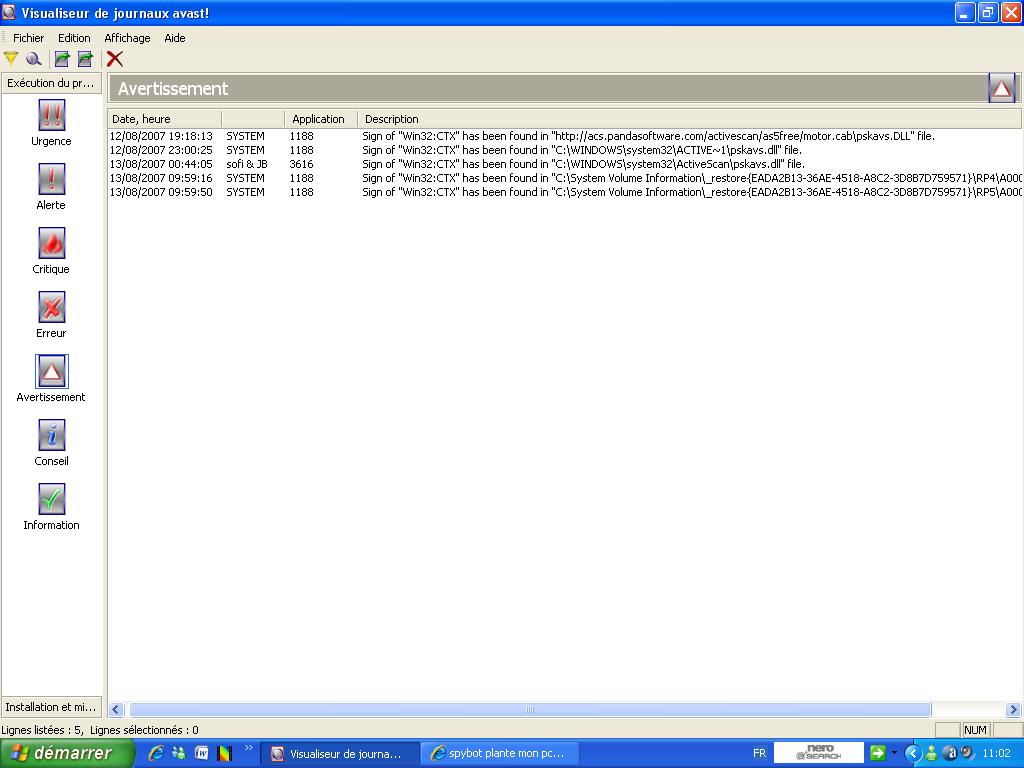Expand hidden system tray icons chevron
Screen dimensions: 1024x768
(x=911, y=753)
